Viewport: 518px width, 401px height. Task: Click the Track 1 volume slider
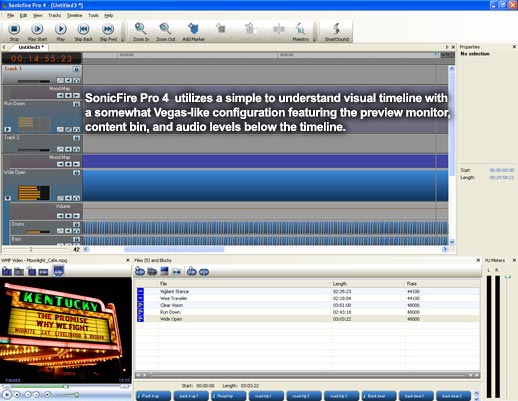[34, 81]
